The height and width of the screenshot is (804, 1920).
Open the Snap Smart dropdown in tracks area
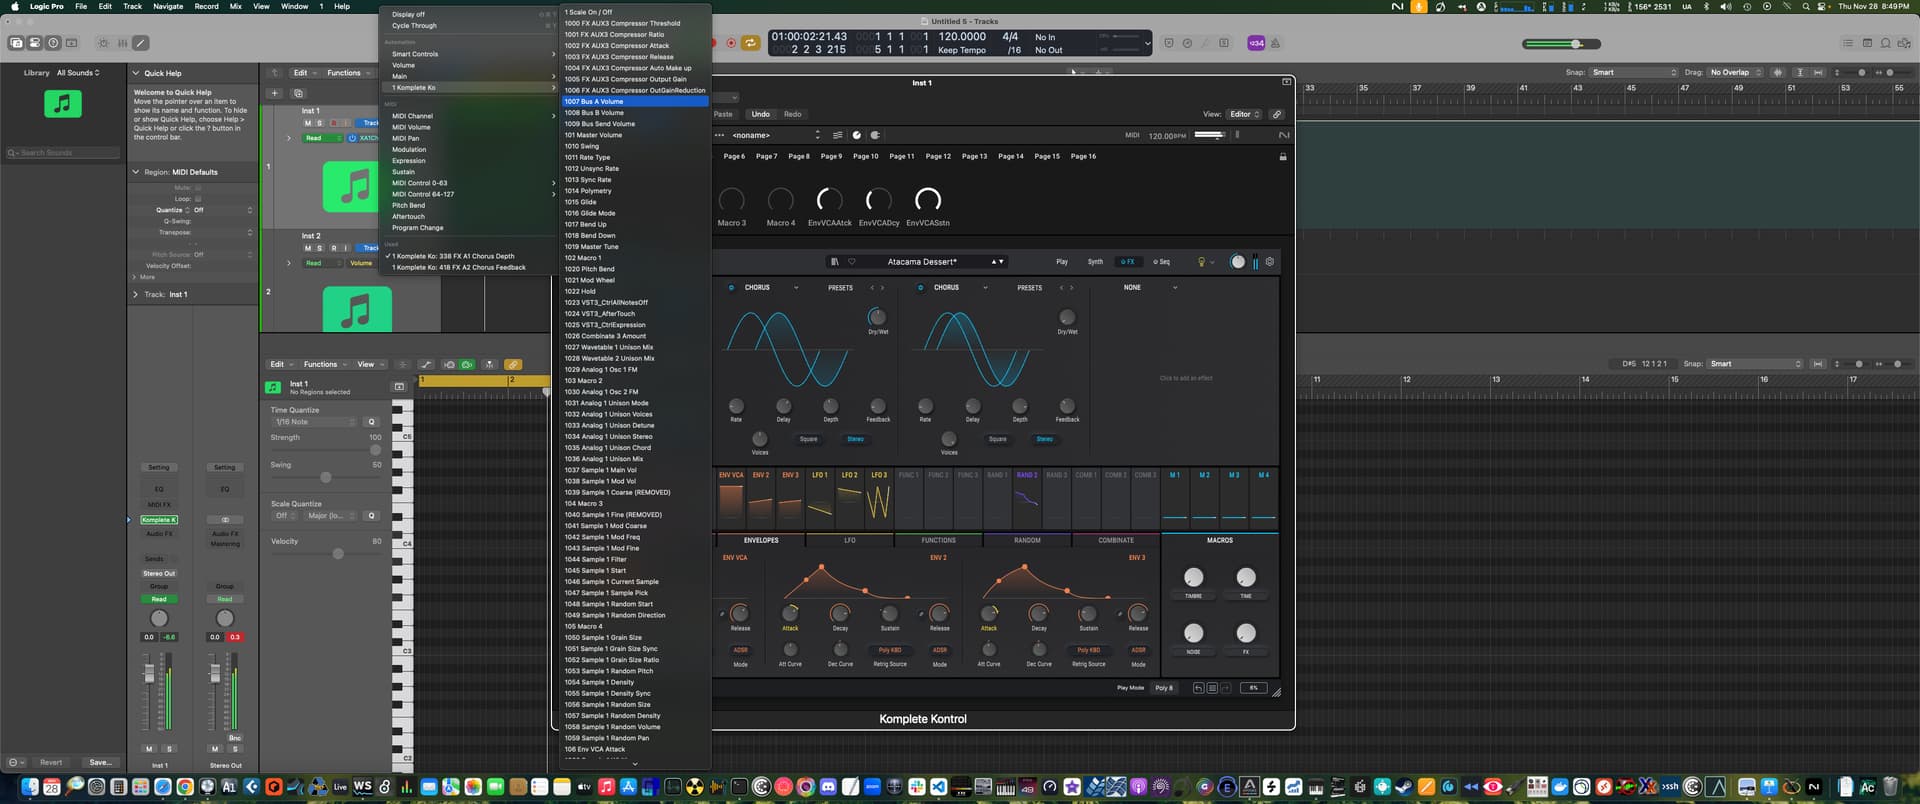pyautogui.click(x=1634, y=73)
